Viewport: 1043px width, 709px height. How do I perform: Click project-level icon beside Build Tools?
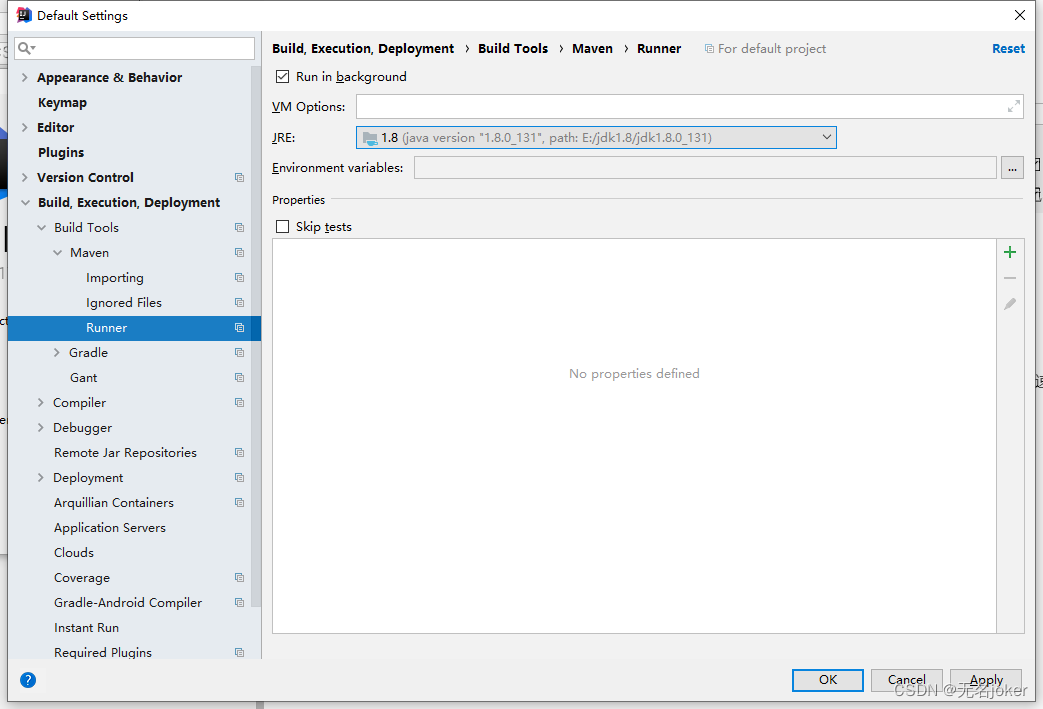pos(239,227)
